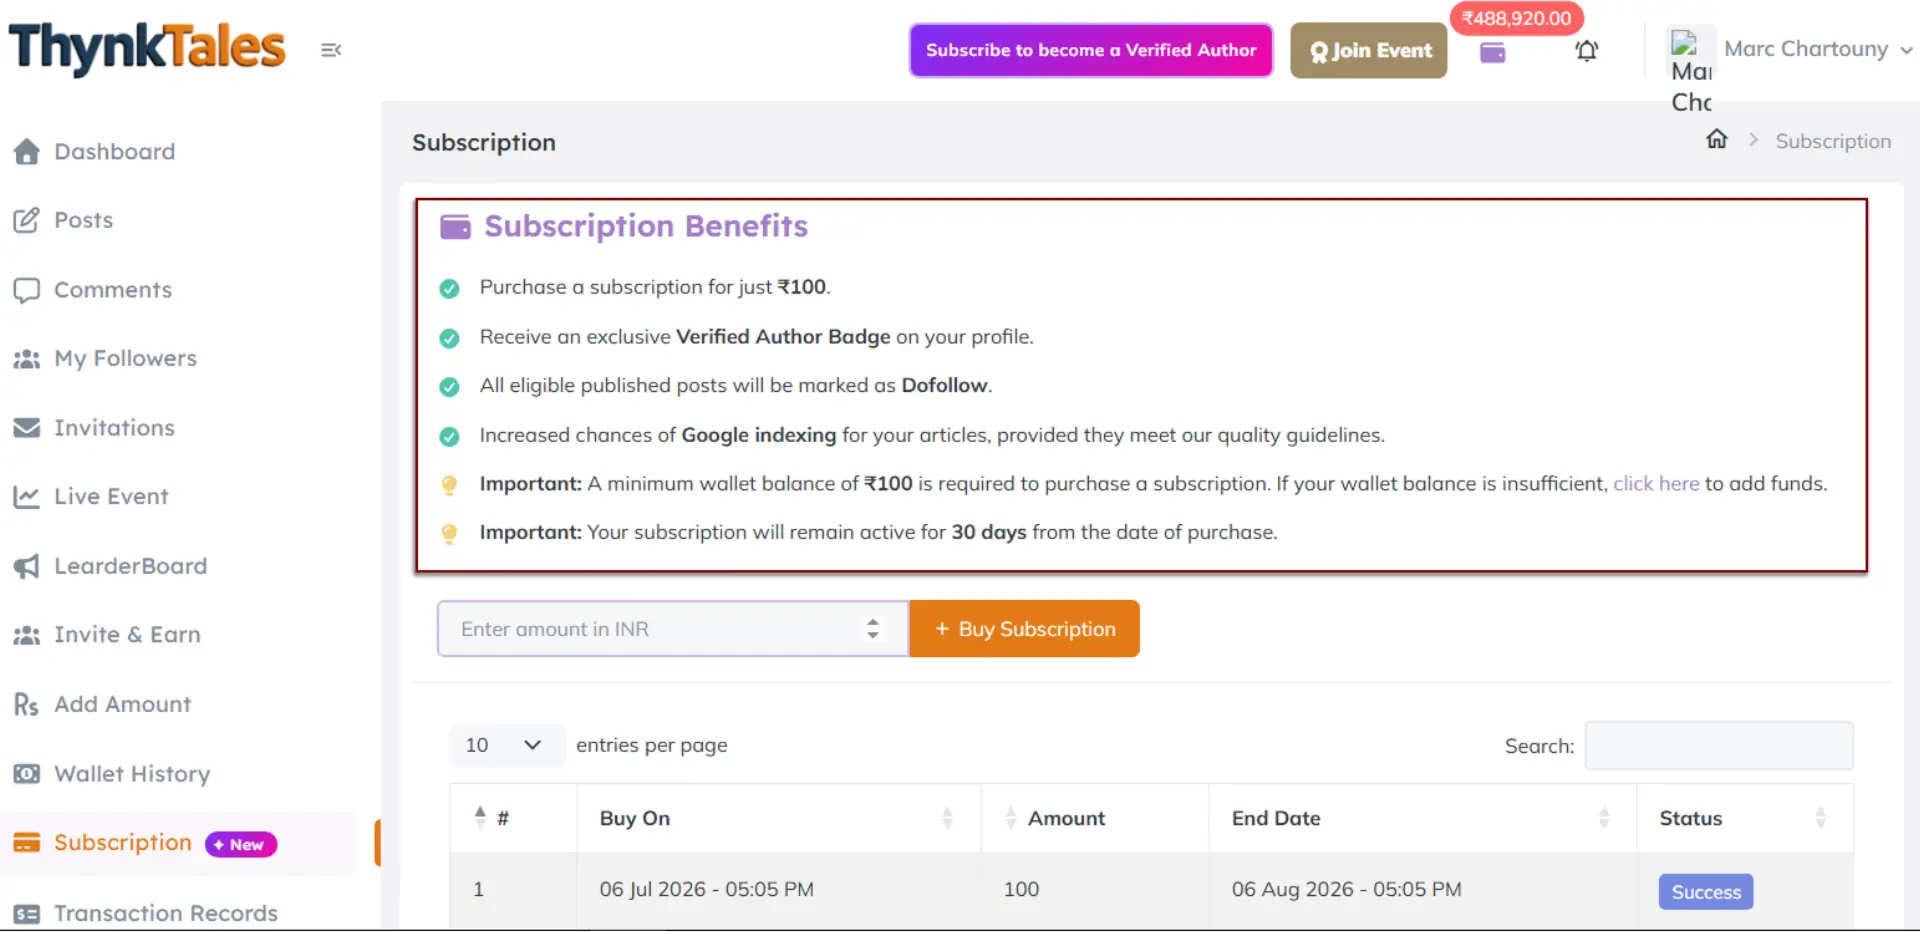The height and width of the screenshot is (932, 1920).
Task: Go to Comments via speech bubble icon
Action: [26, 290]
